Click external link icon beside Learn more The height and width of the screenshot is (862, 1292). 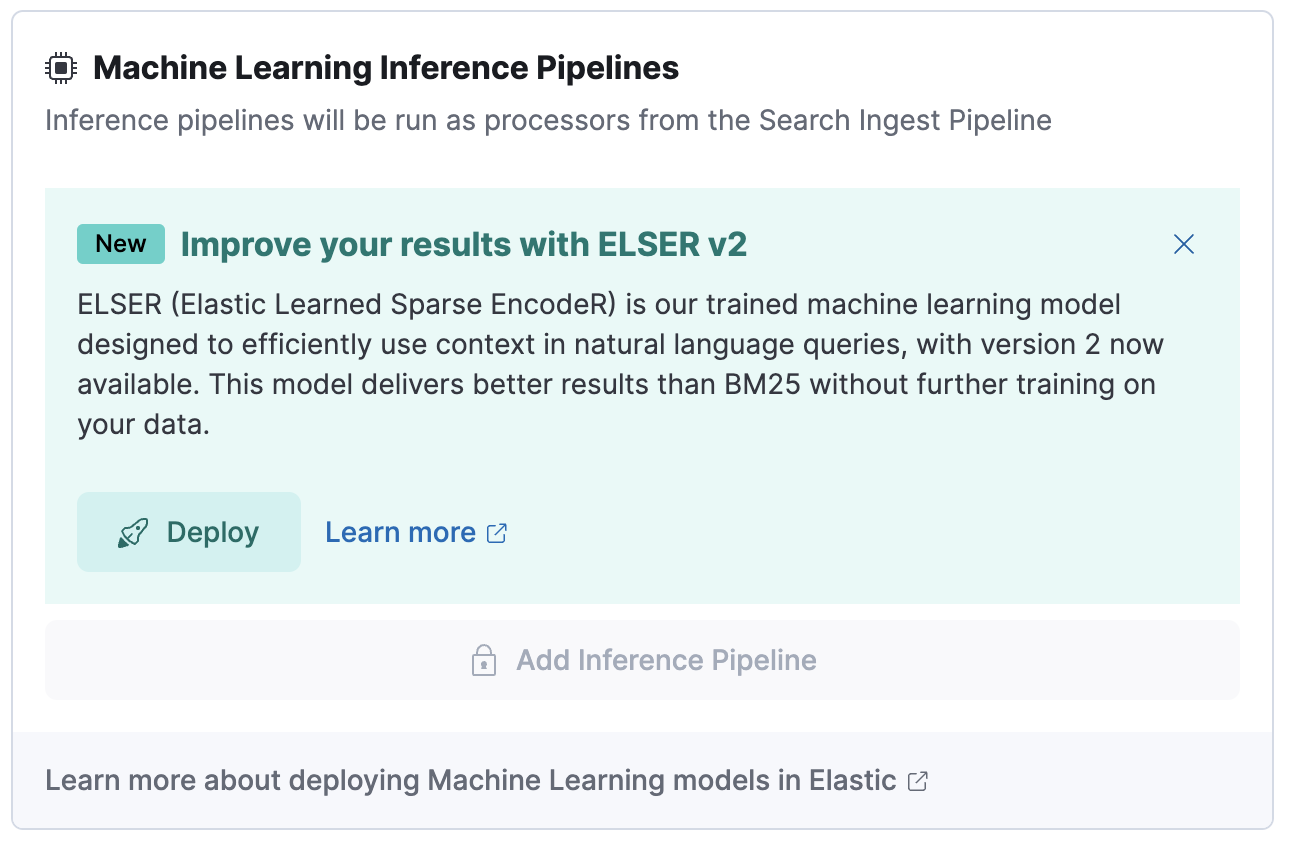pos(497,533)
